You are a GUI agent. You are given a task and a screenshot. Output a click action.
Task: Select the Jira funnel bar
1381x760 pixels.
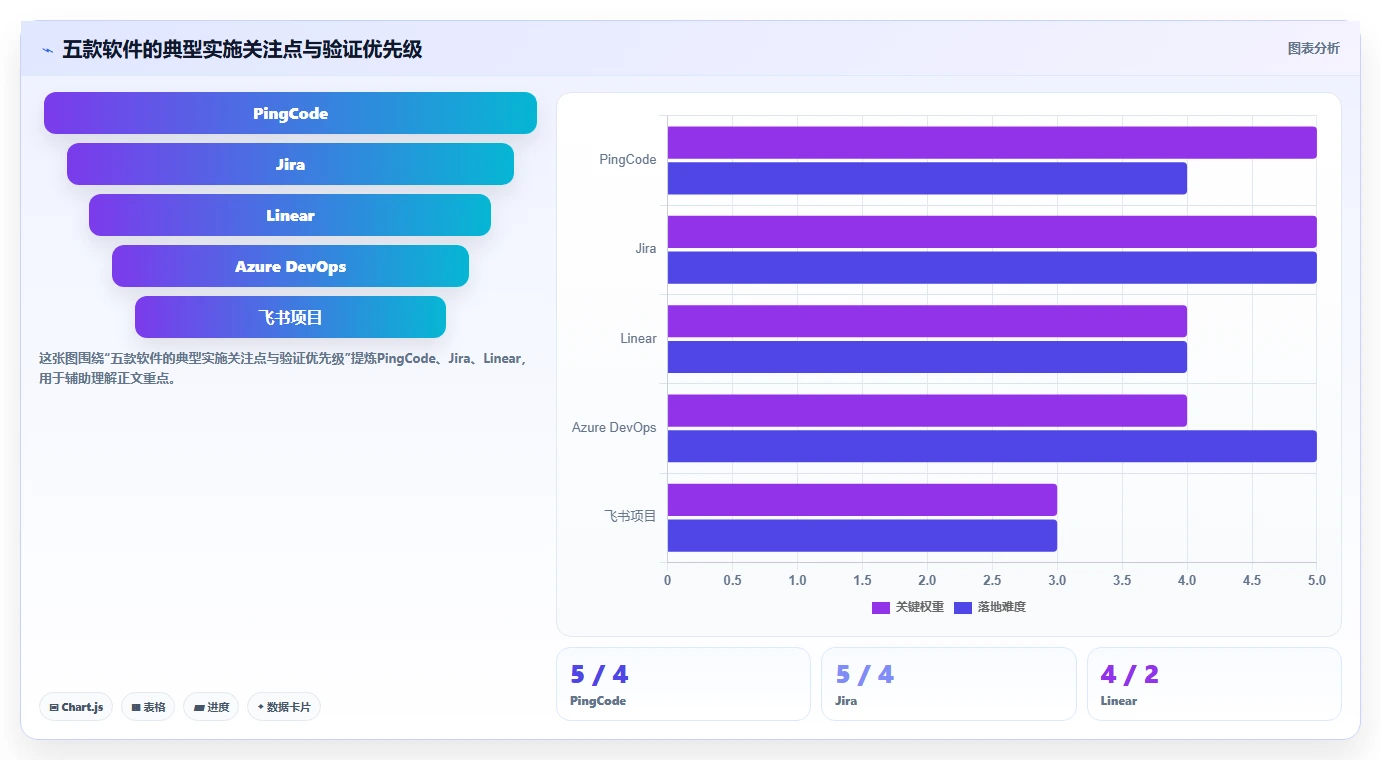(290, 164)
